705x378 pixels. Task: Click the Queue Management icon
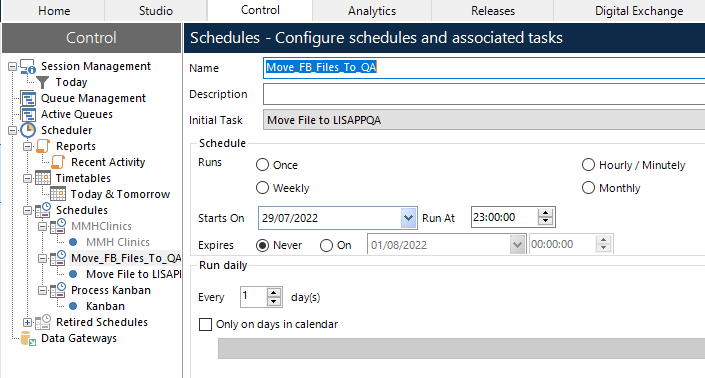pos(28,98)
